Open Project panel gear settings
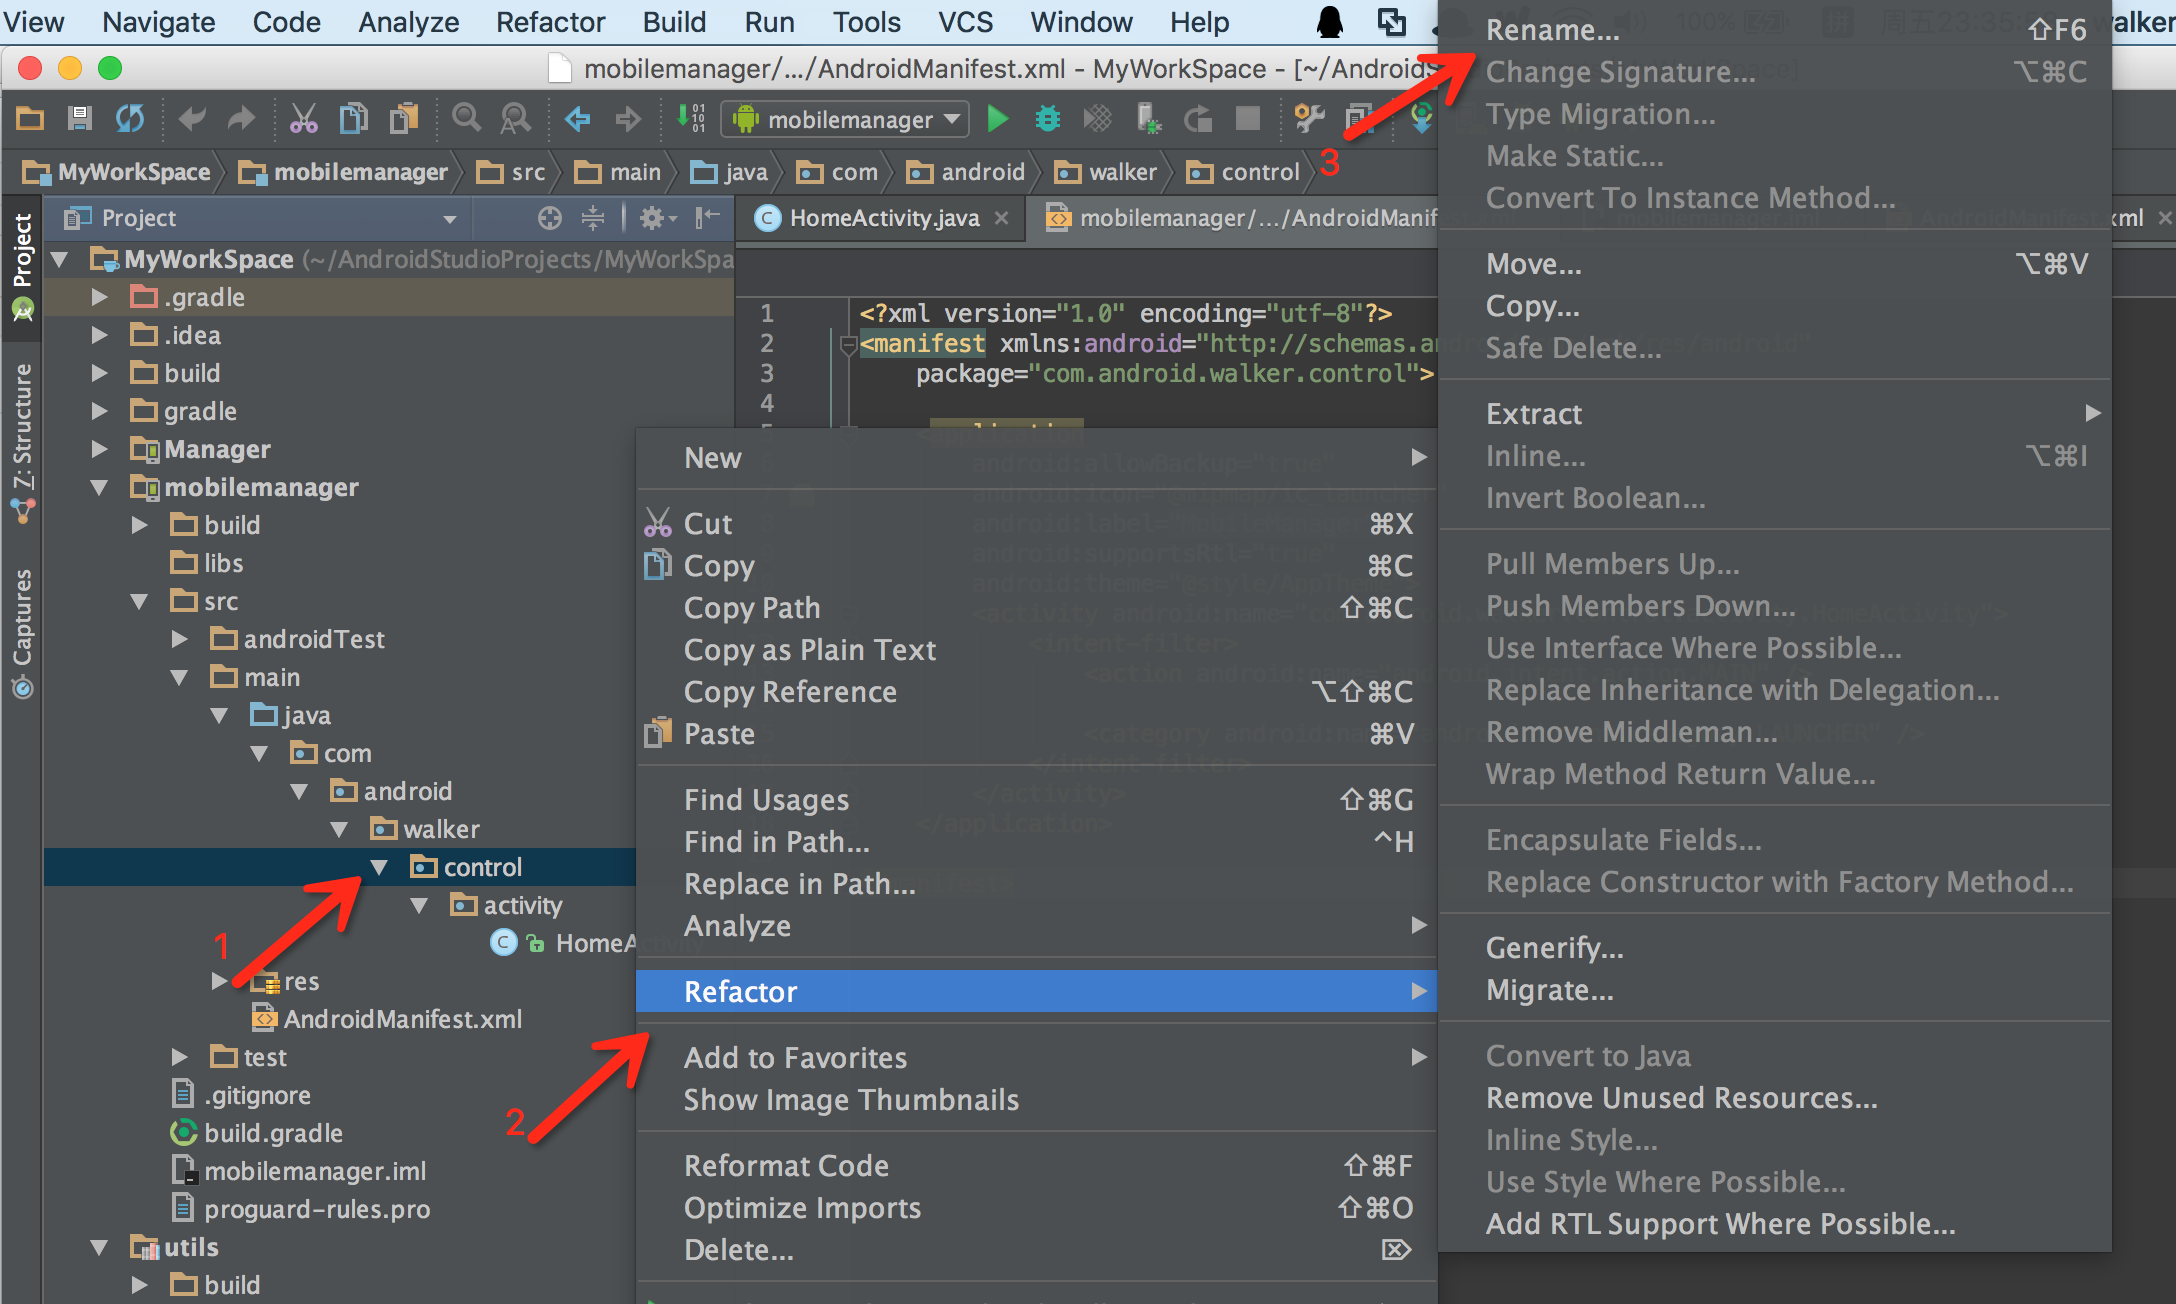The width and height of the screenshot is (2176, 1304). tap(658, 217)
